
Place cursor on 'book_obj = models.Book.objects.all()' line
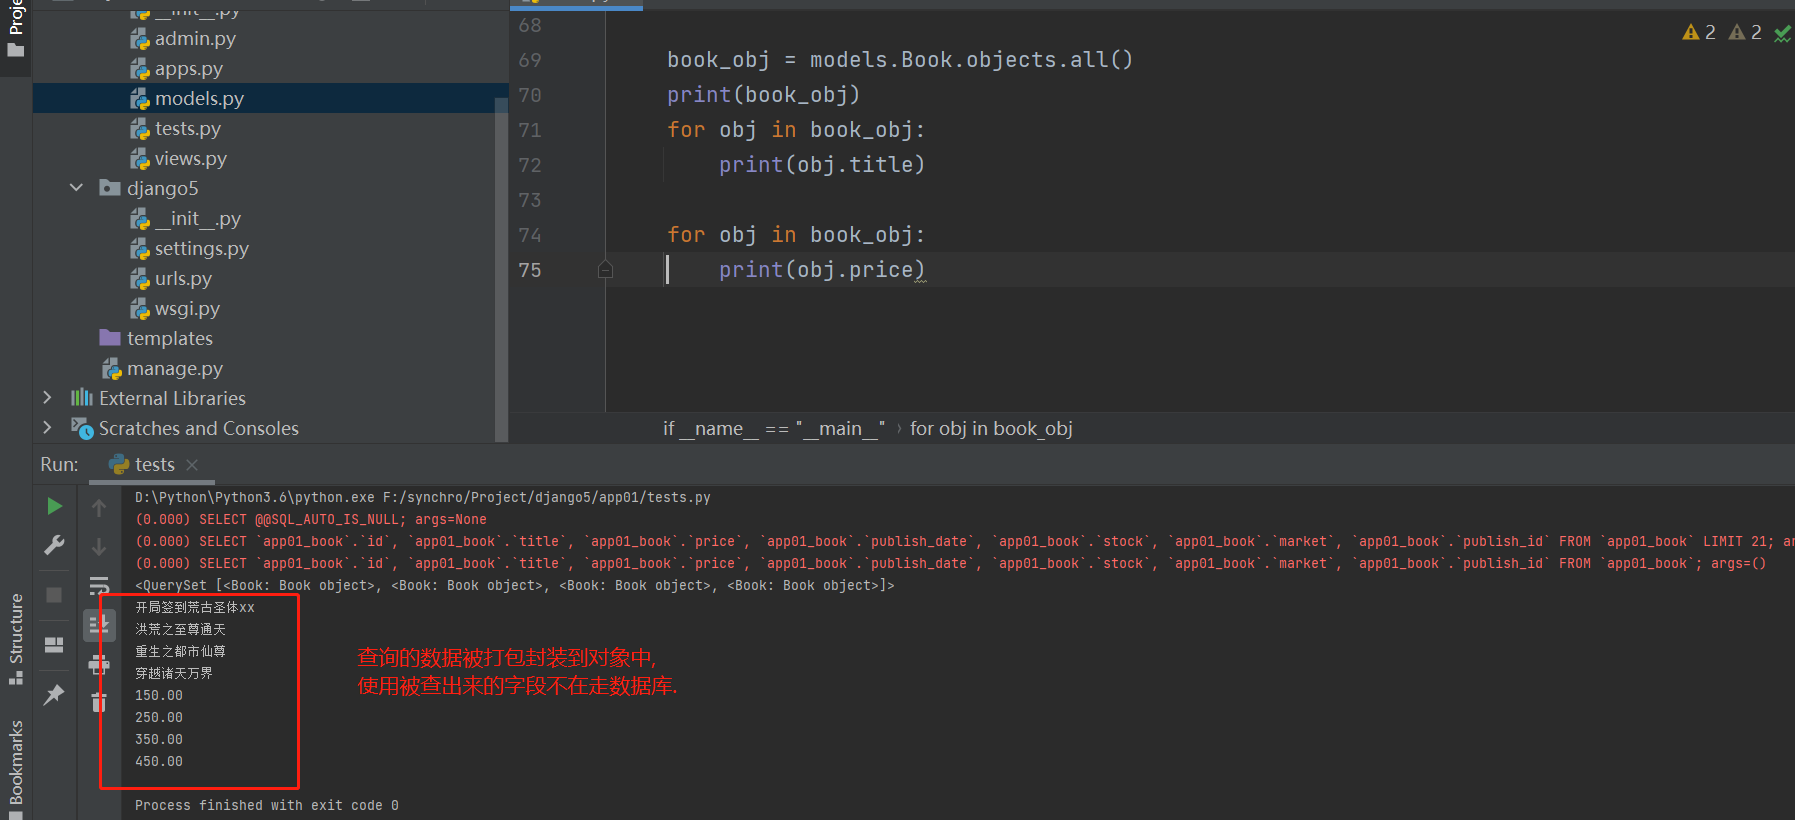pos(900,60)
